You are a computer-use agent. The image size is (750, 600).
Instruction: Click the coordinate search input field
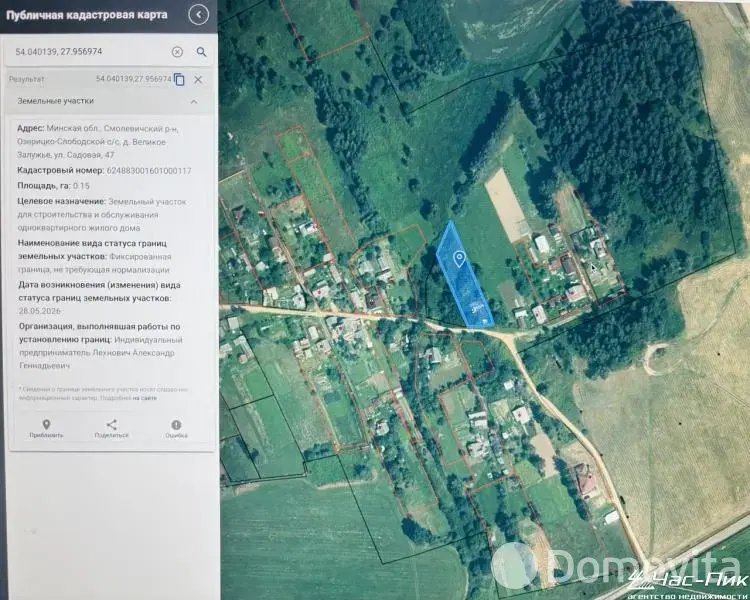[91, 52]
